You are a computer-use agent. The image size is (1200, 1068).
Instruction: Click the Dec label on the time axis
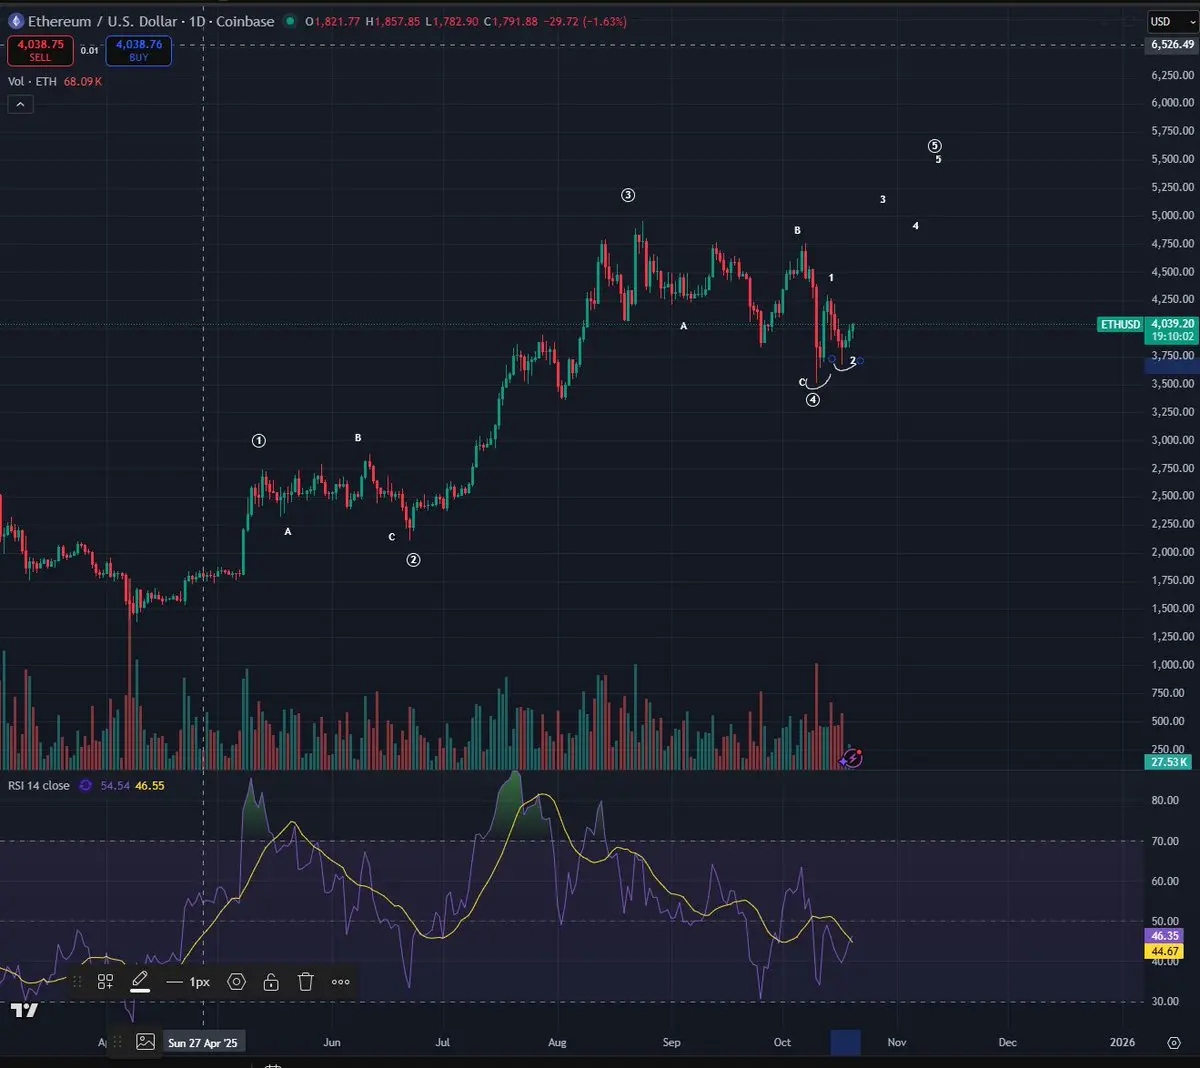(1007, 1042)
